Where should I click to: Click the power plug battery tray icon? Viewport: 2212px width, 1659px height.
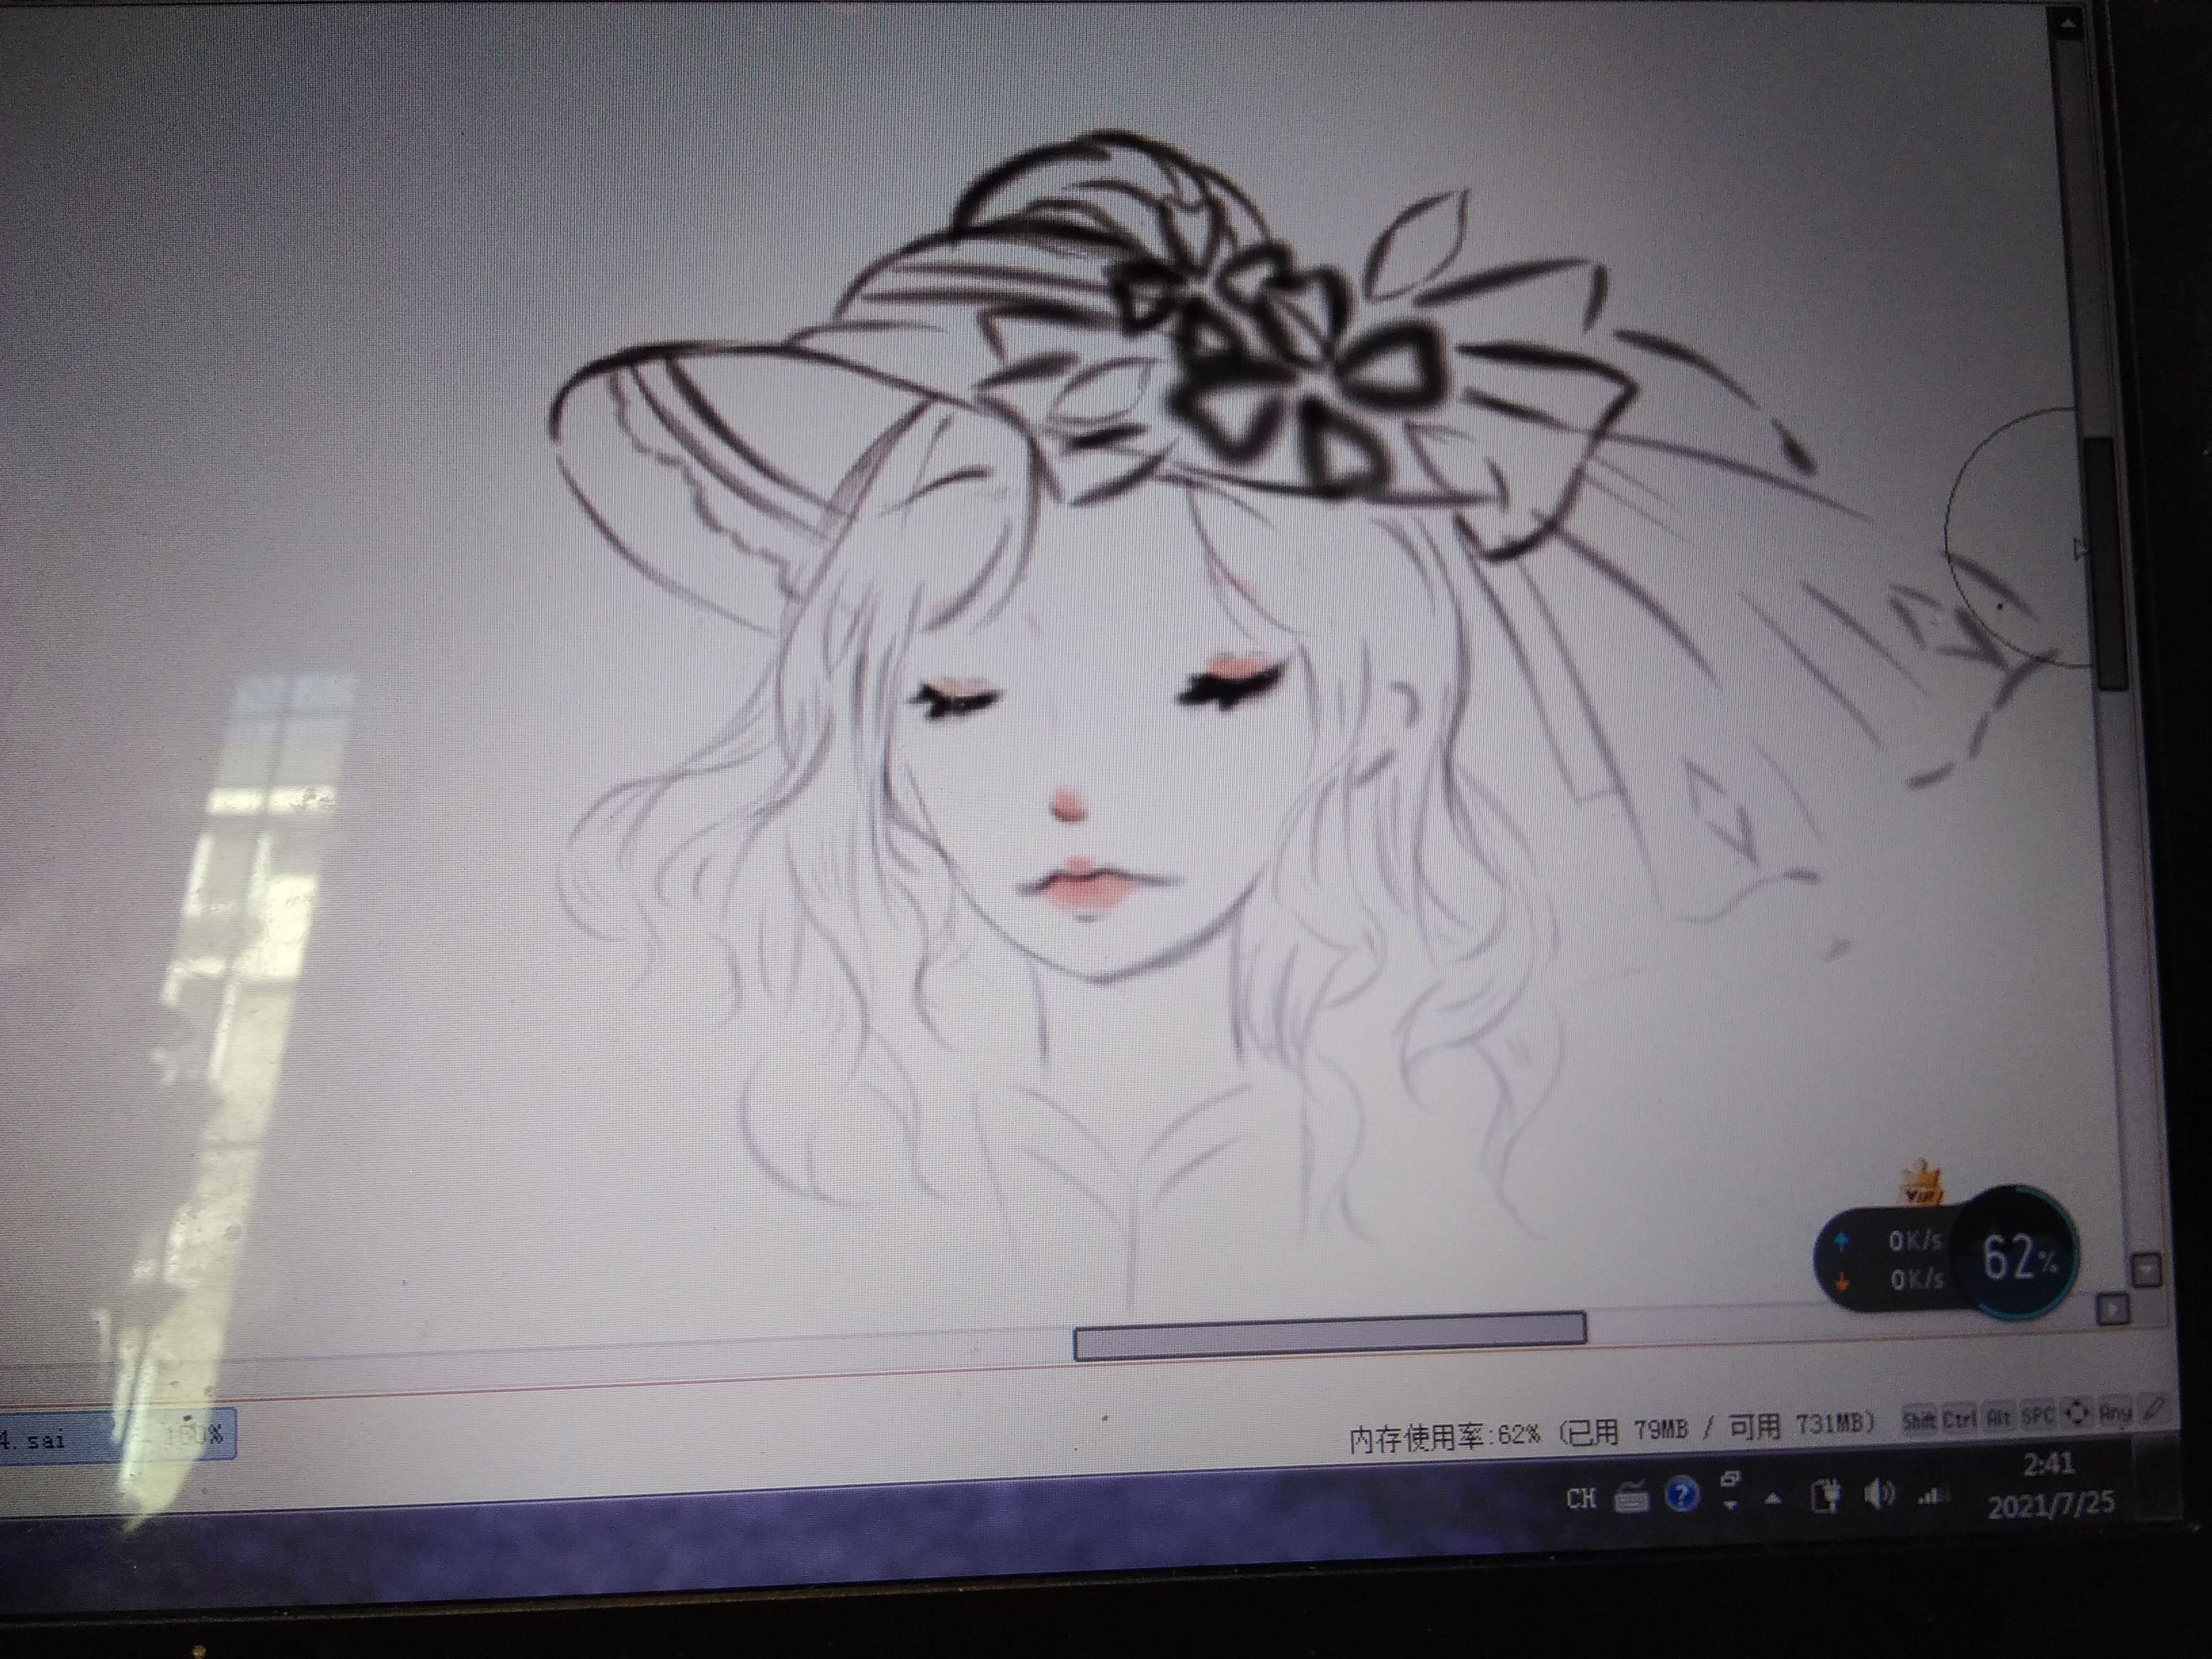(1826, 1497)
